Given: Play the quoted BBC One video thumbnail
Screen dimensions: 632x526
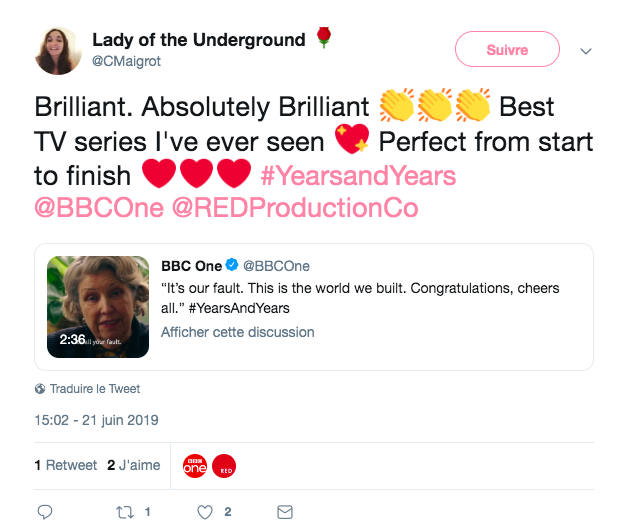Looking at the screenshot, I should point(98,307).
